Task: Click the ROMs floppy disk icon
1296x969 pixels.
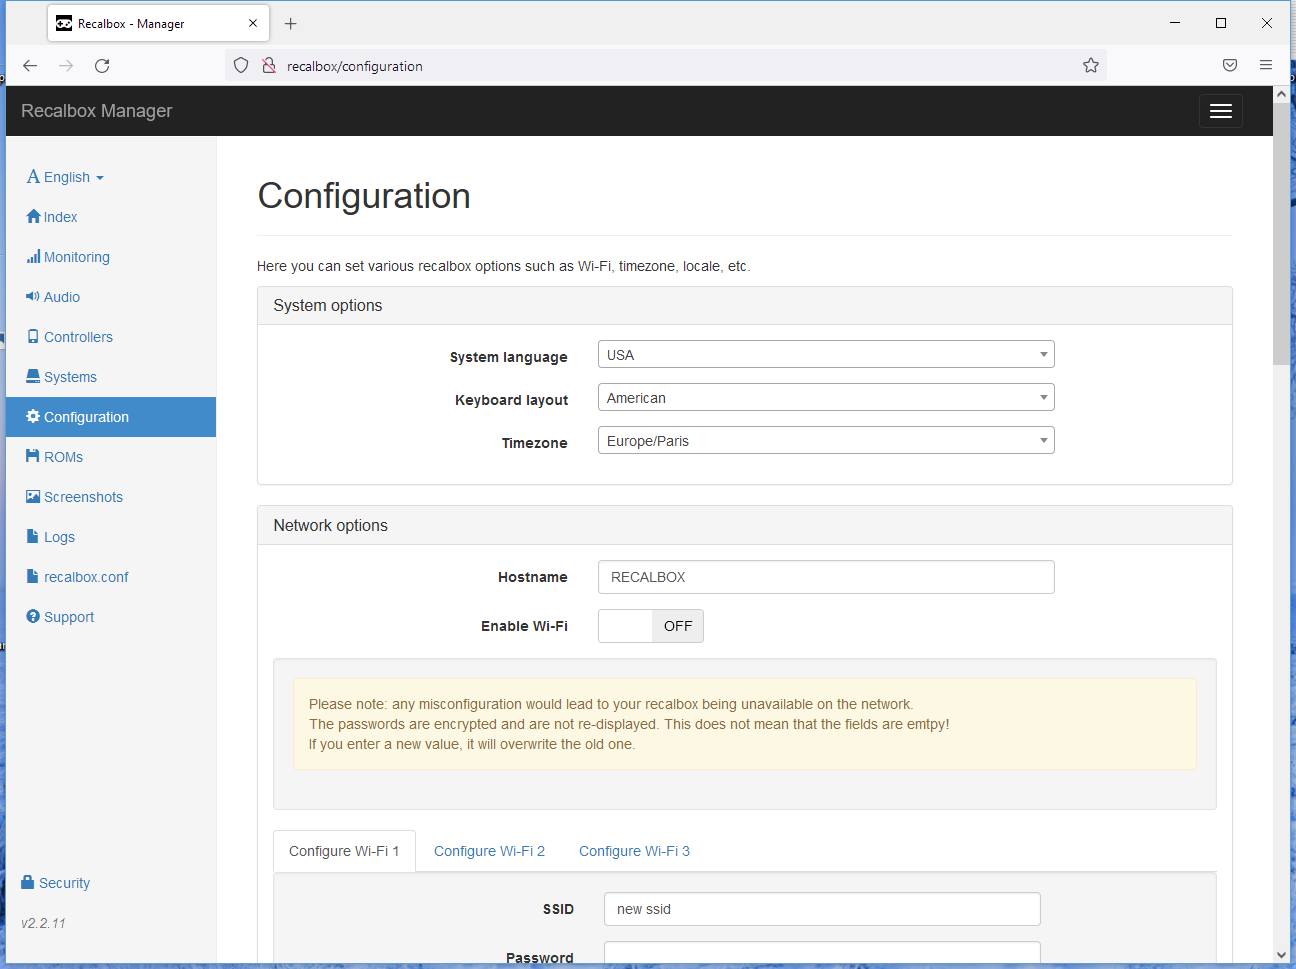Action: 33,457
